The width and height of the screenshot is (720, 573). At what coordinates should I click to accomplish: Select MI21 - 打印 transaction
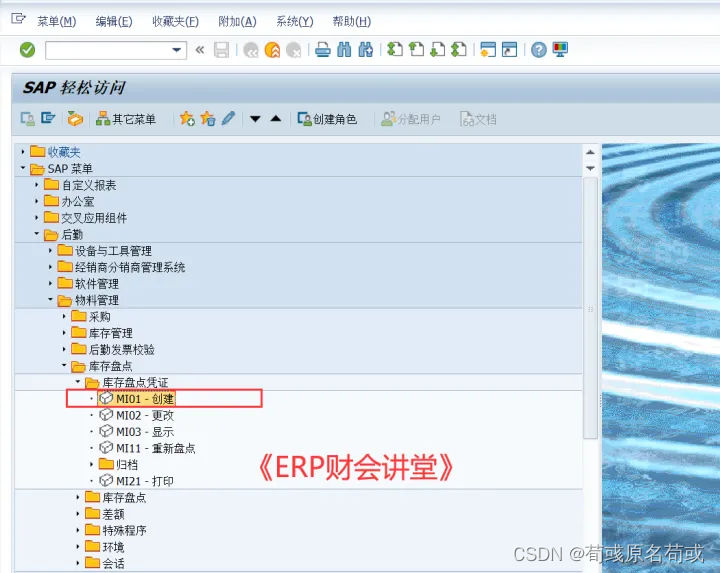(137, 481)
